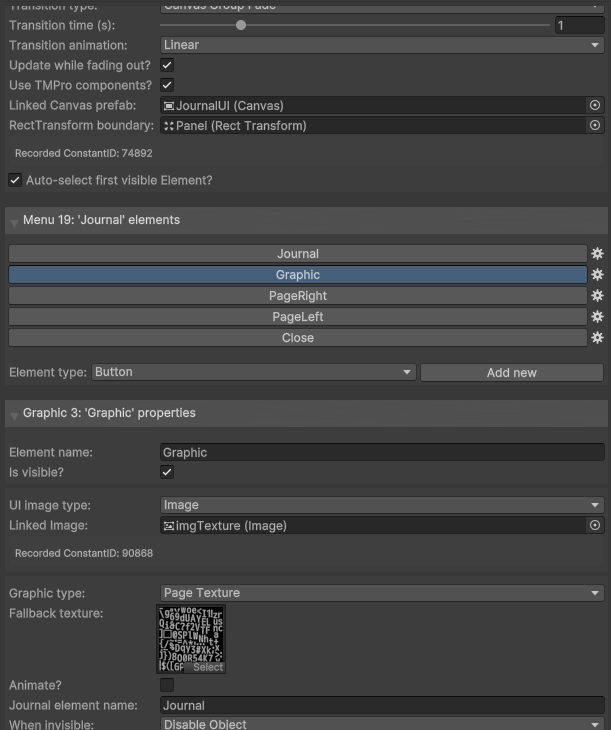Open the When invisible dropdown

point(382,724)
